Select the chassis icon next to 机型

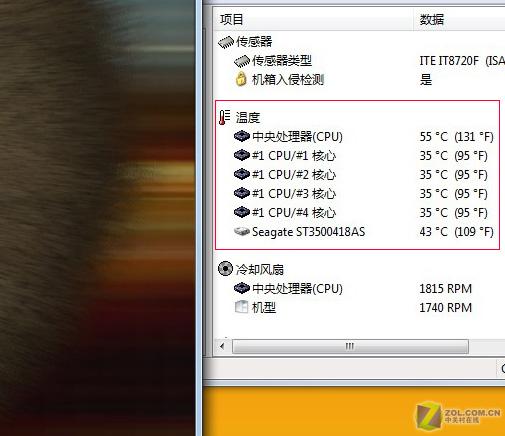pyautogui.click(x=241, y=307)
